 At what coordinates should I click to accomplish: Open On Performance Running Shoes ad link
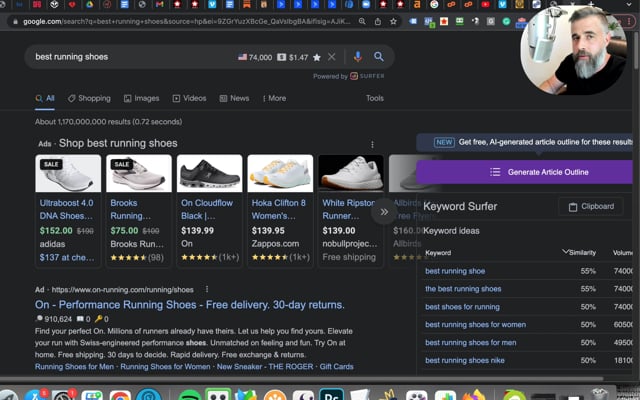coord(189,305)
